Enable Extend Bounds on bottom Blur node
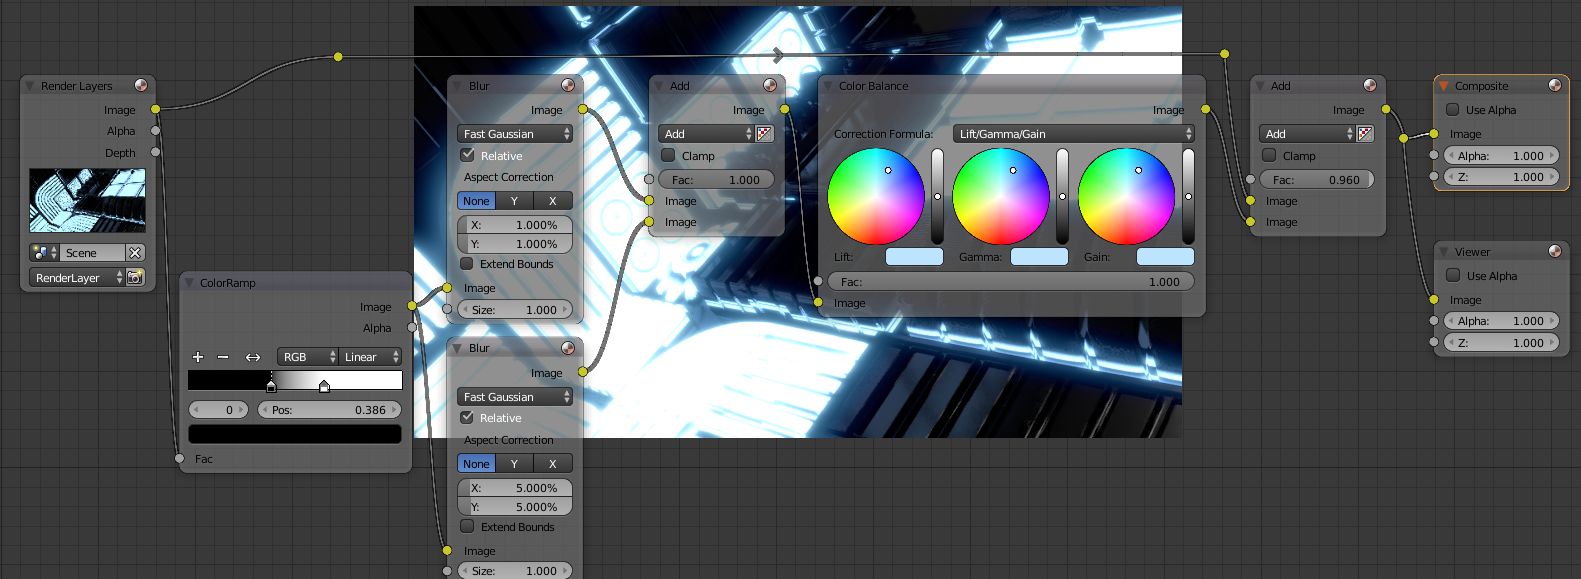 click(467, 526)
